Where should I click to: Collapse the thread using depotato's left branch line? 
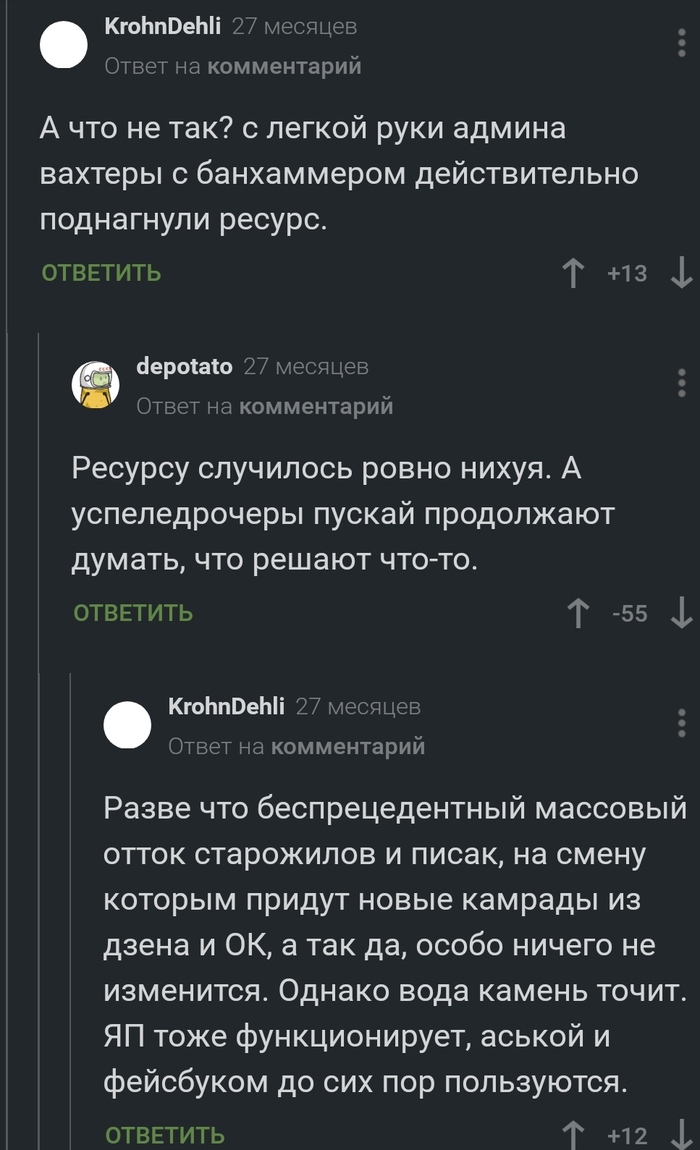(38, 500)
